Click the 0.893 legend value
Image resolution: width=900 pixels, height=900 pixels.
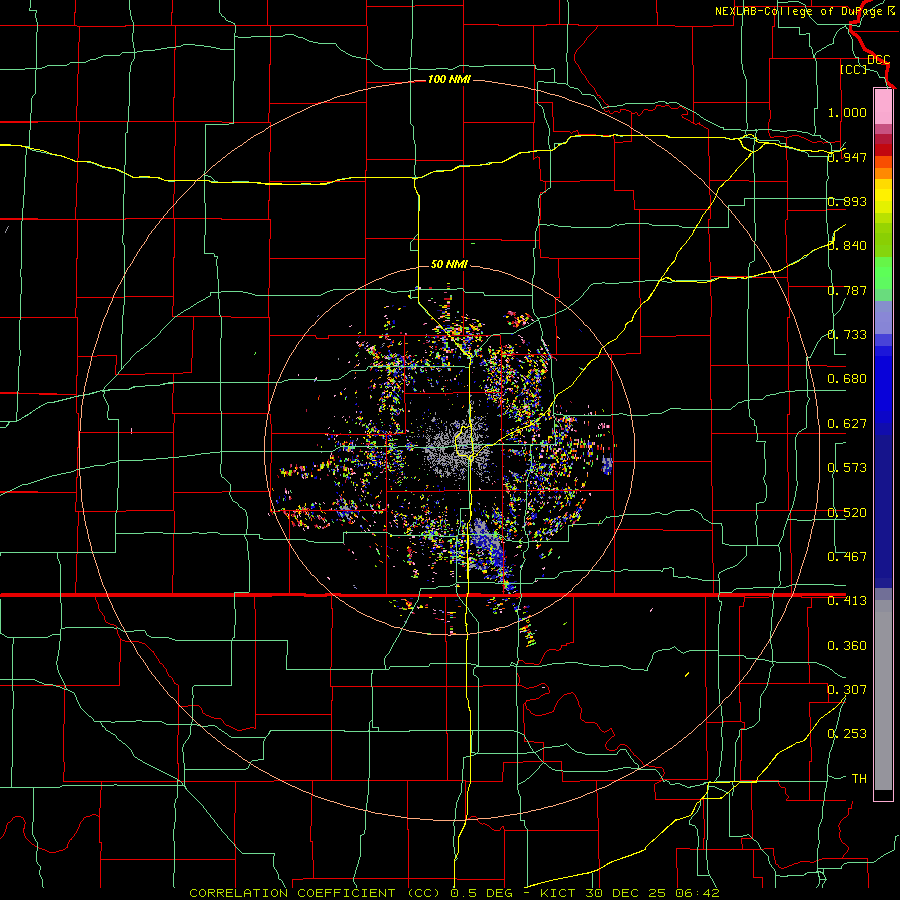coord(847,201)
